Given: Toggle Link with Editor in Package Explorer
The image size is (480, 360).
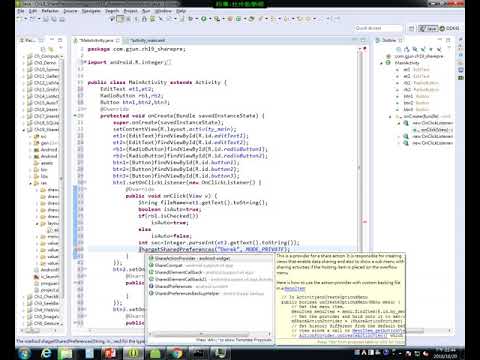Looking at the screenshot, I should click(51, 49).
